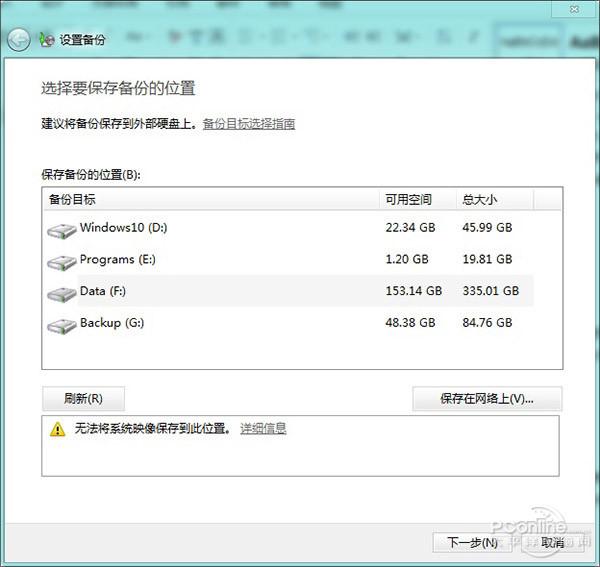Click the back arrow button
Viewport: 600px width, 567px height.
(x=18, y=40)
